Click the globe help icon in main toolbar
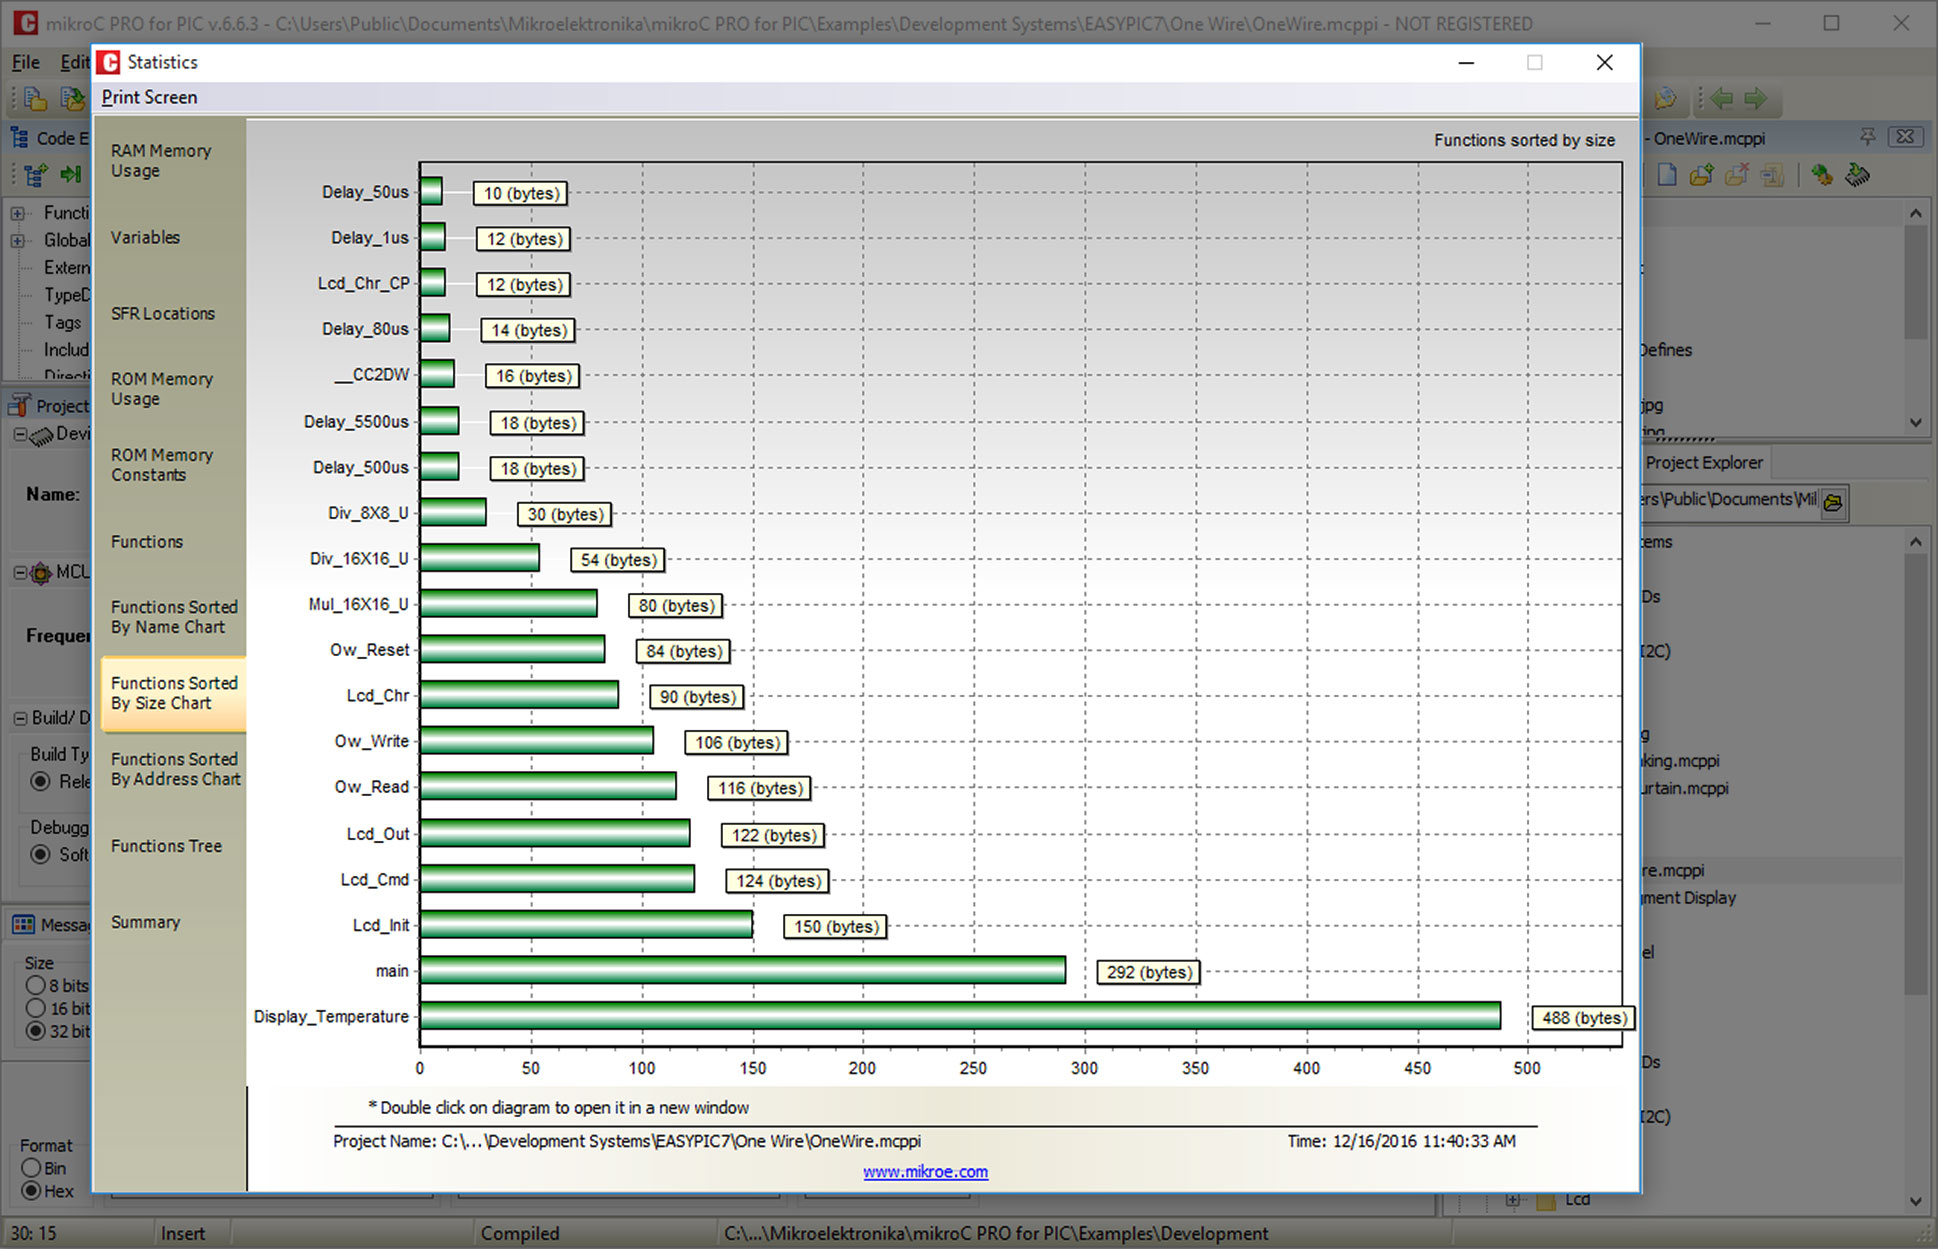This screenshot has height=1249, width=1938. 1666,98
